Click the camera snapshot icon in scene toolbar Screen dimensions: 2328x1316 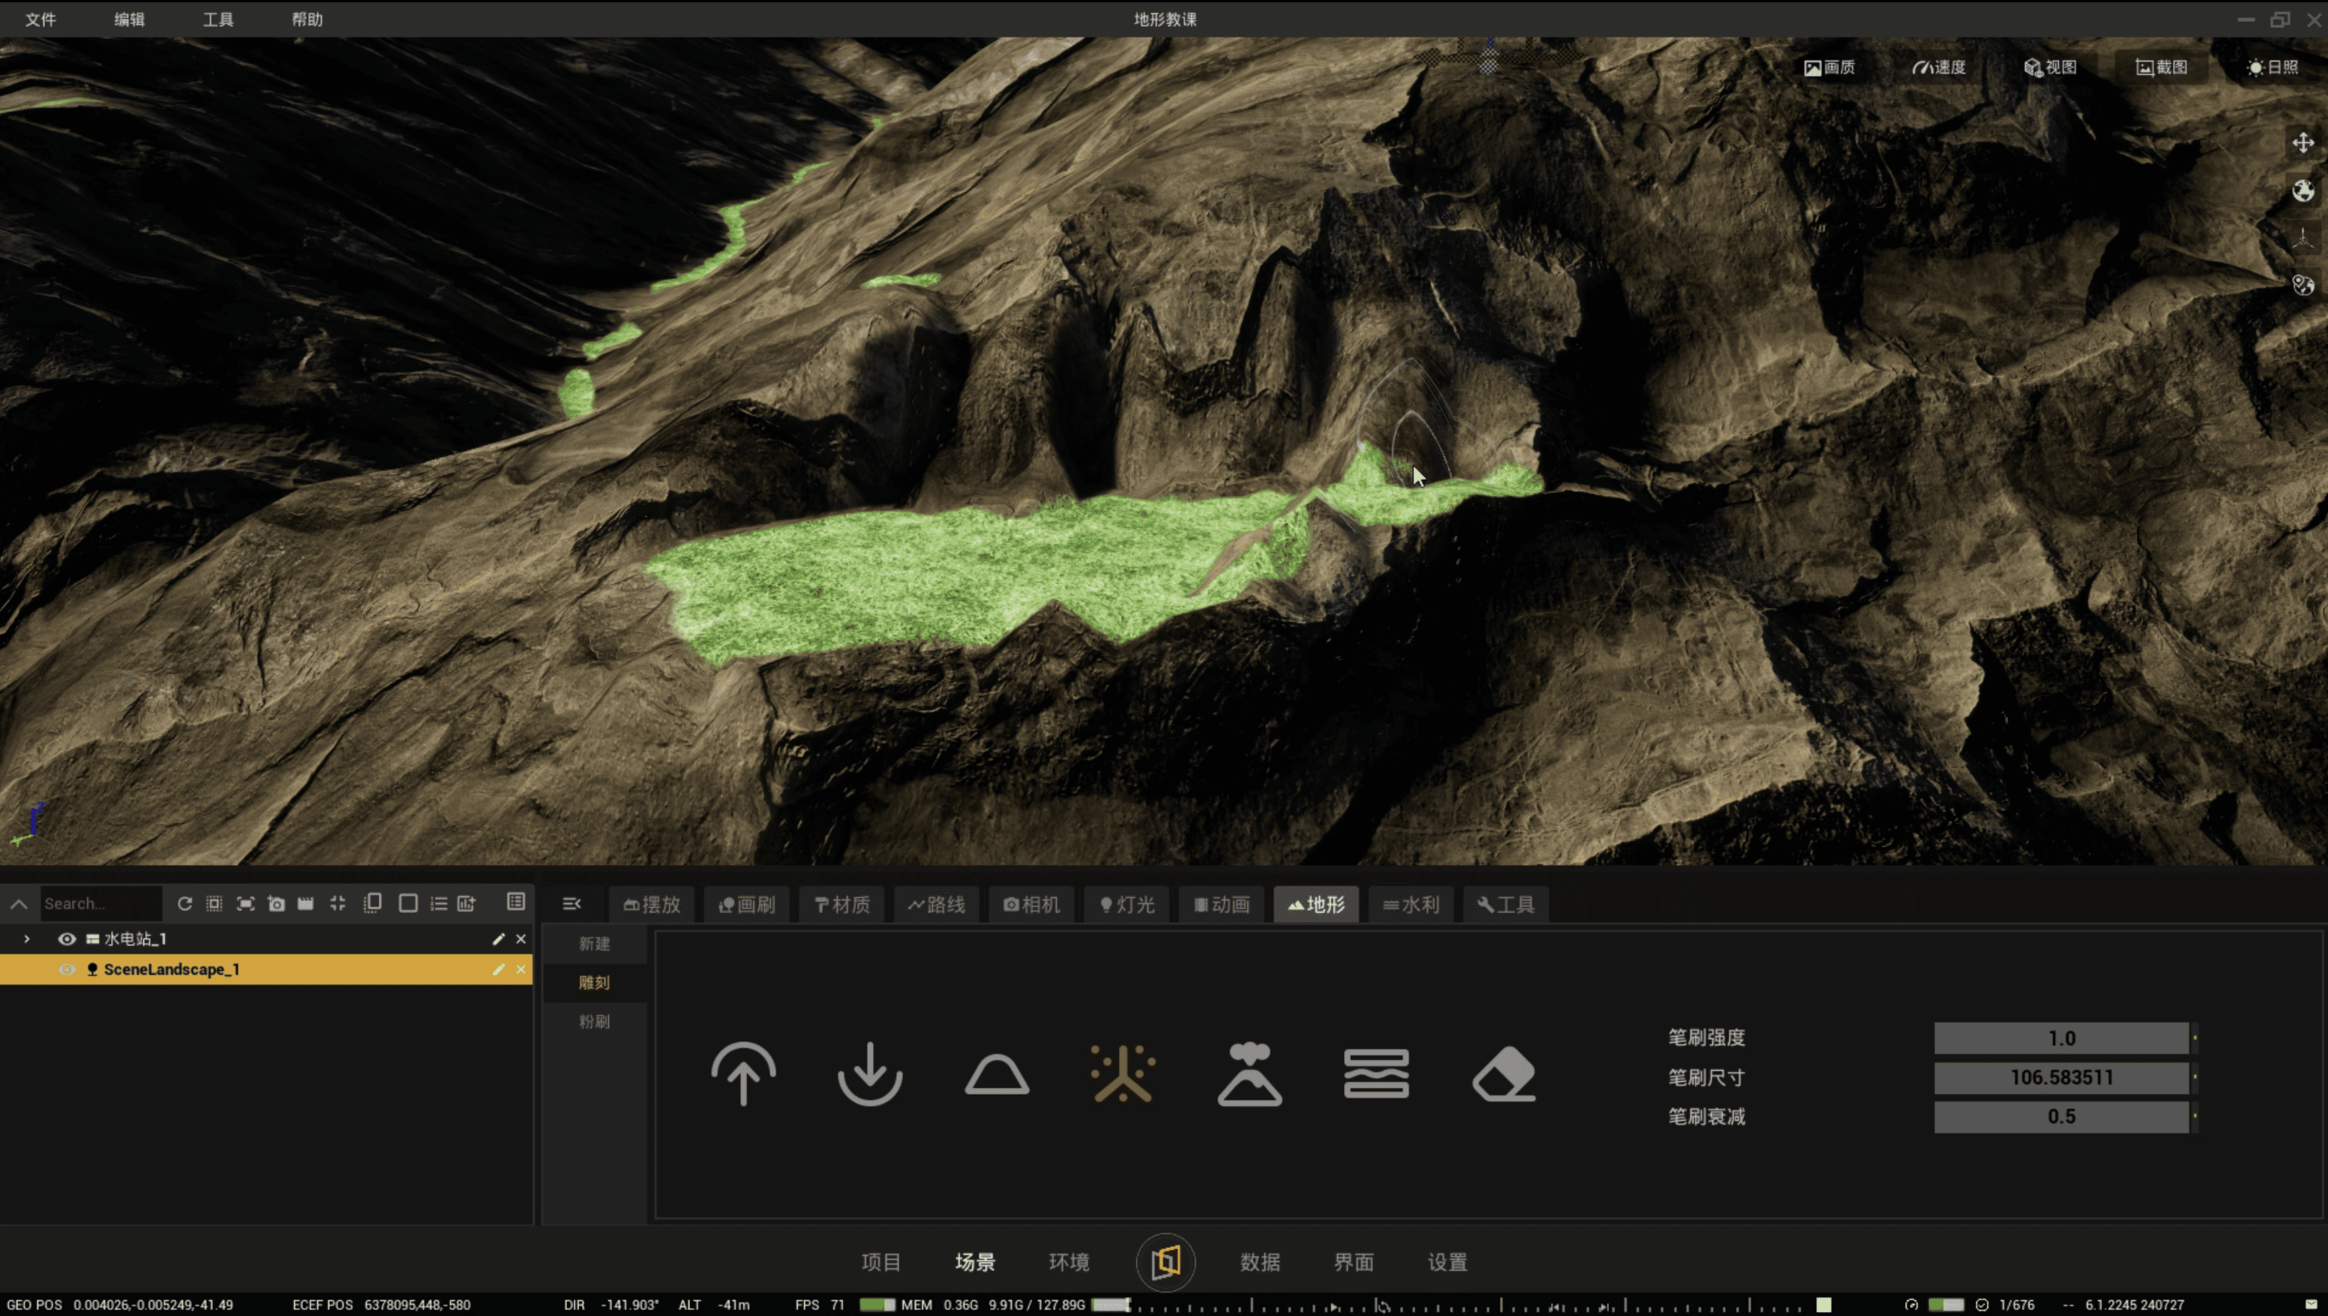277,903
